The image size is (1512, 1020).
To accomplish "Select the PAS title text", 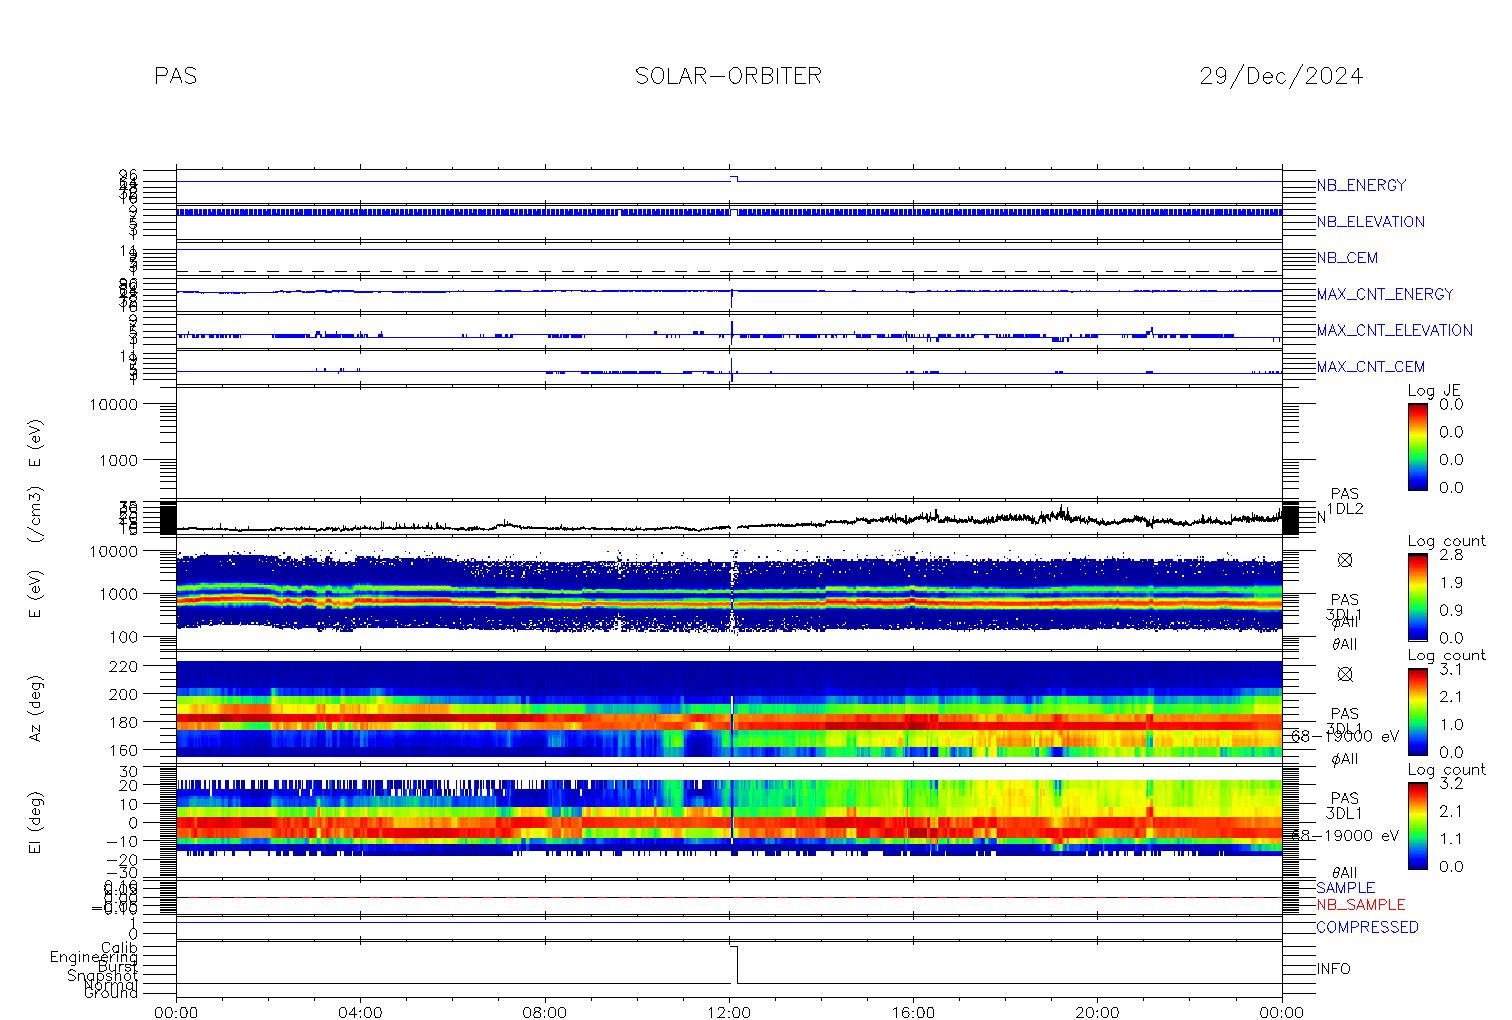I will tap(176, 76).
